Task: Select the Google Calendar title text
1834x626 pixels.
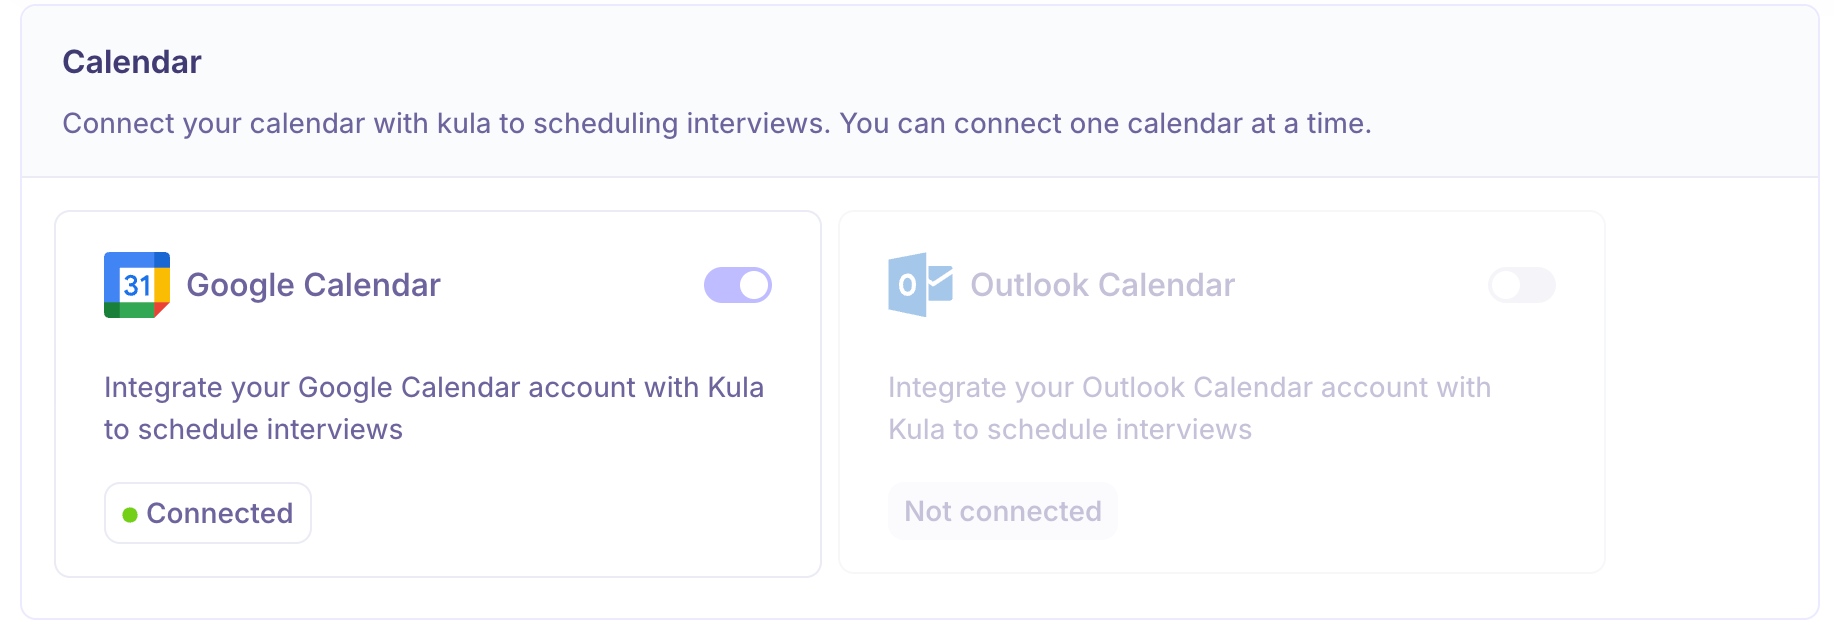Action: [313, 285]
